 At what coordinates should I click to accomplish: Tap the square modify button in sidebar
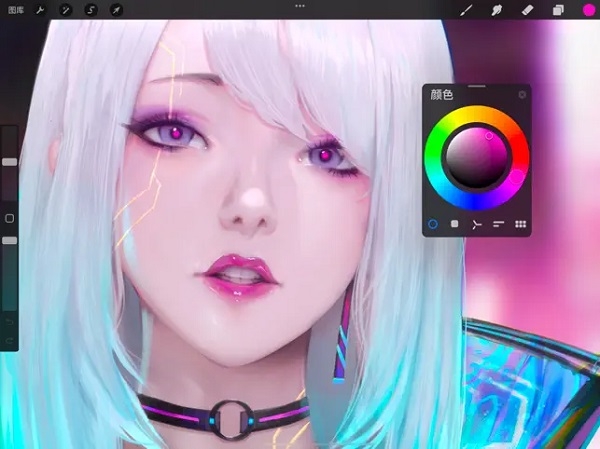[10, 217]
